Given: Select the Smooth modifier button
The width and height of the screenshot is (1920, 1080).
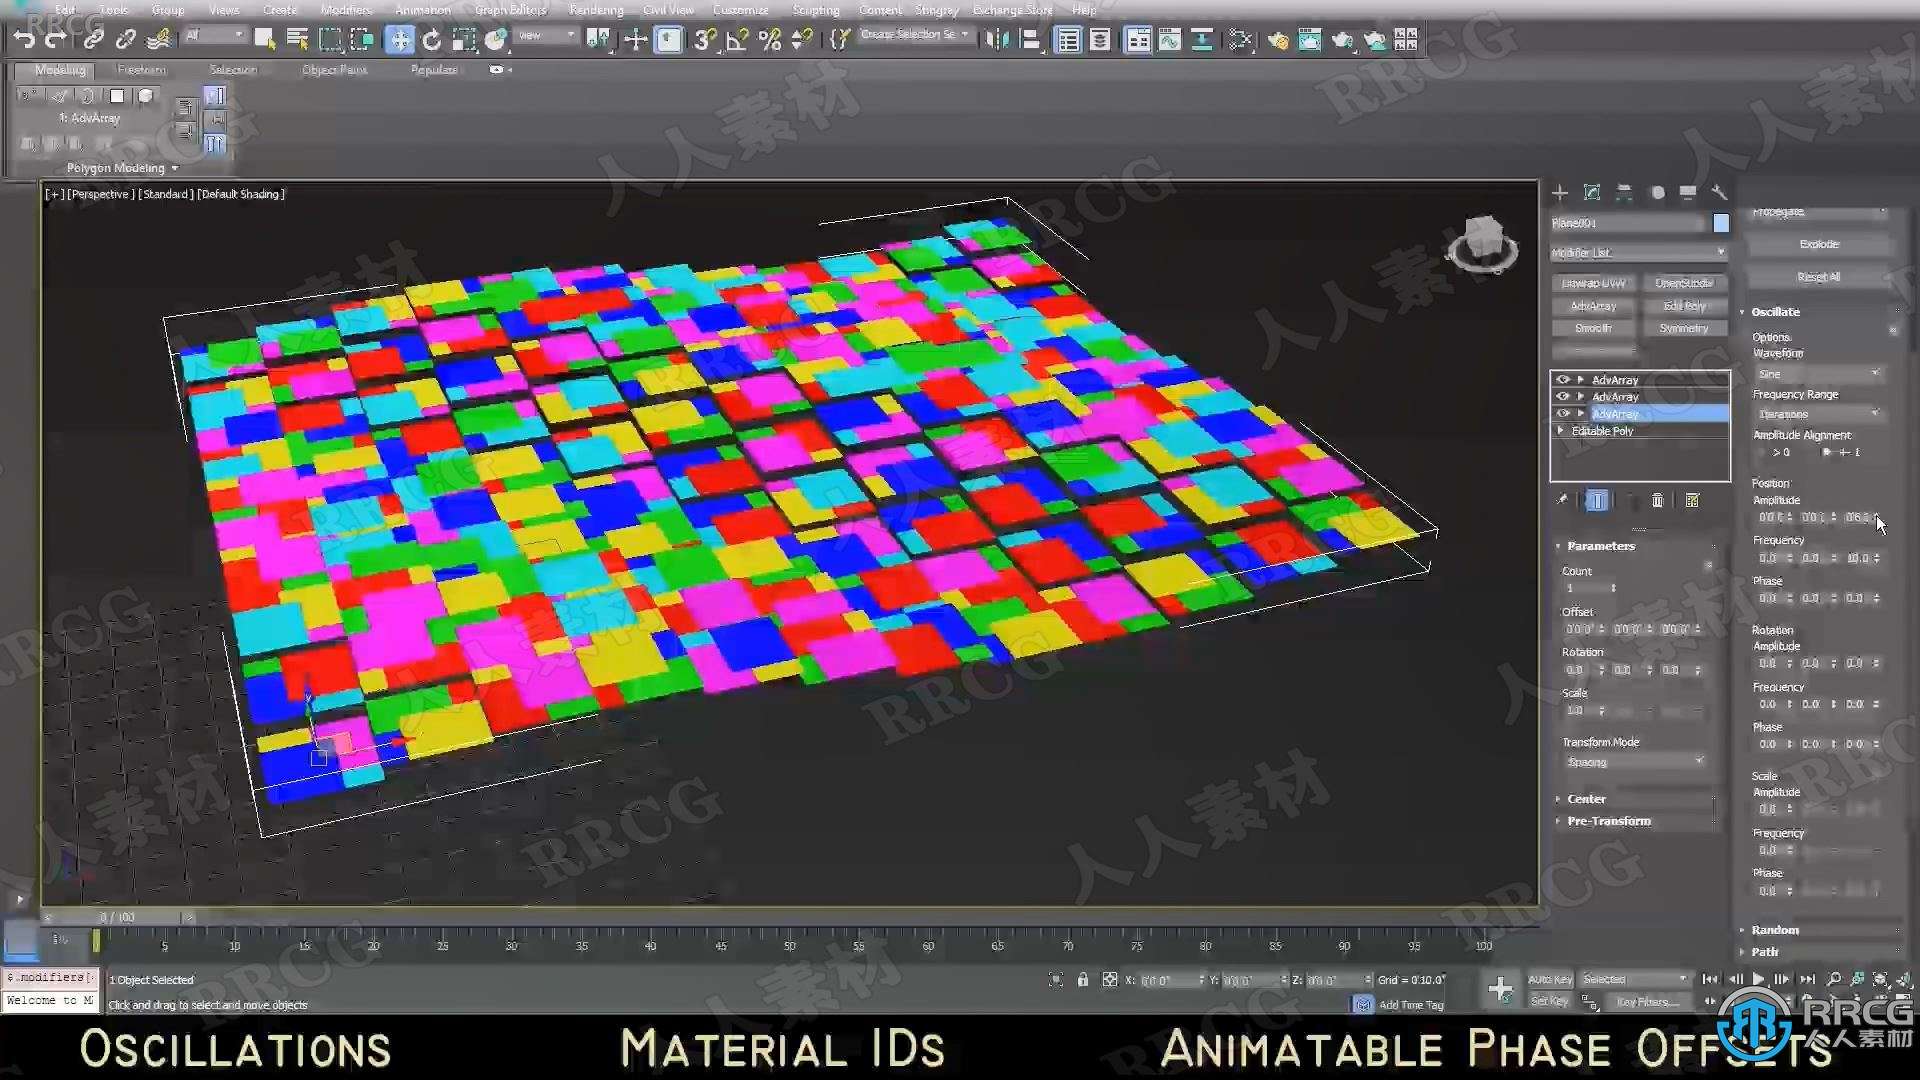Looking at the screenshot, I should (1594, 328).
